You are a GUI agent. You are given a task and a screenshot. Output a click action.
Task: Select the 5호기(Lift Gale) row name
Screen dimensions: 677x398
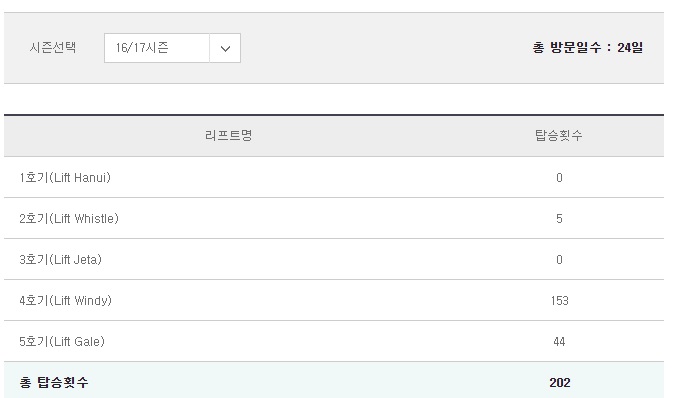[62, 341]
